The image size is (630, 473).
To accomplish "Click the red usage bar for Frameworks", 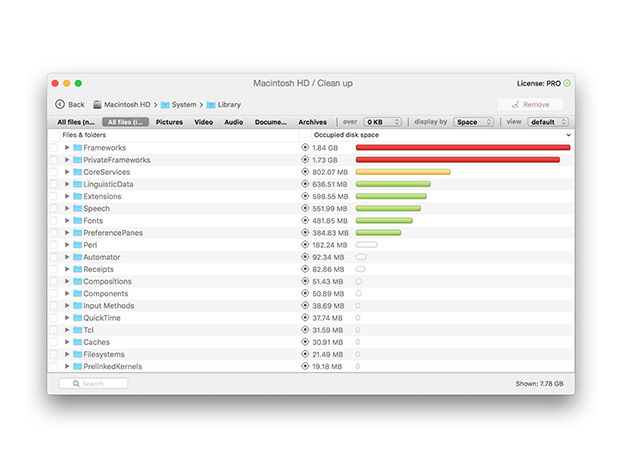I will 463,147.
